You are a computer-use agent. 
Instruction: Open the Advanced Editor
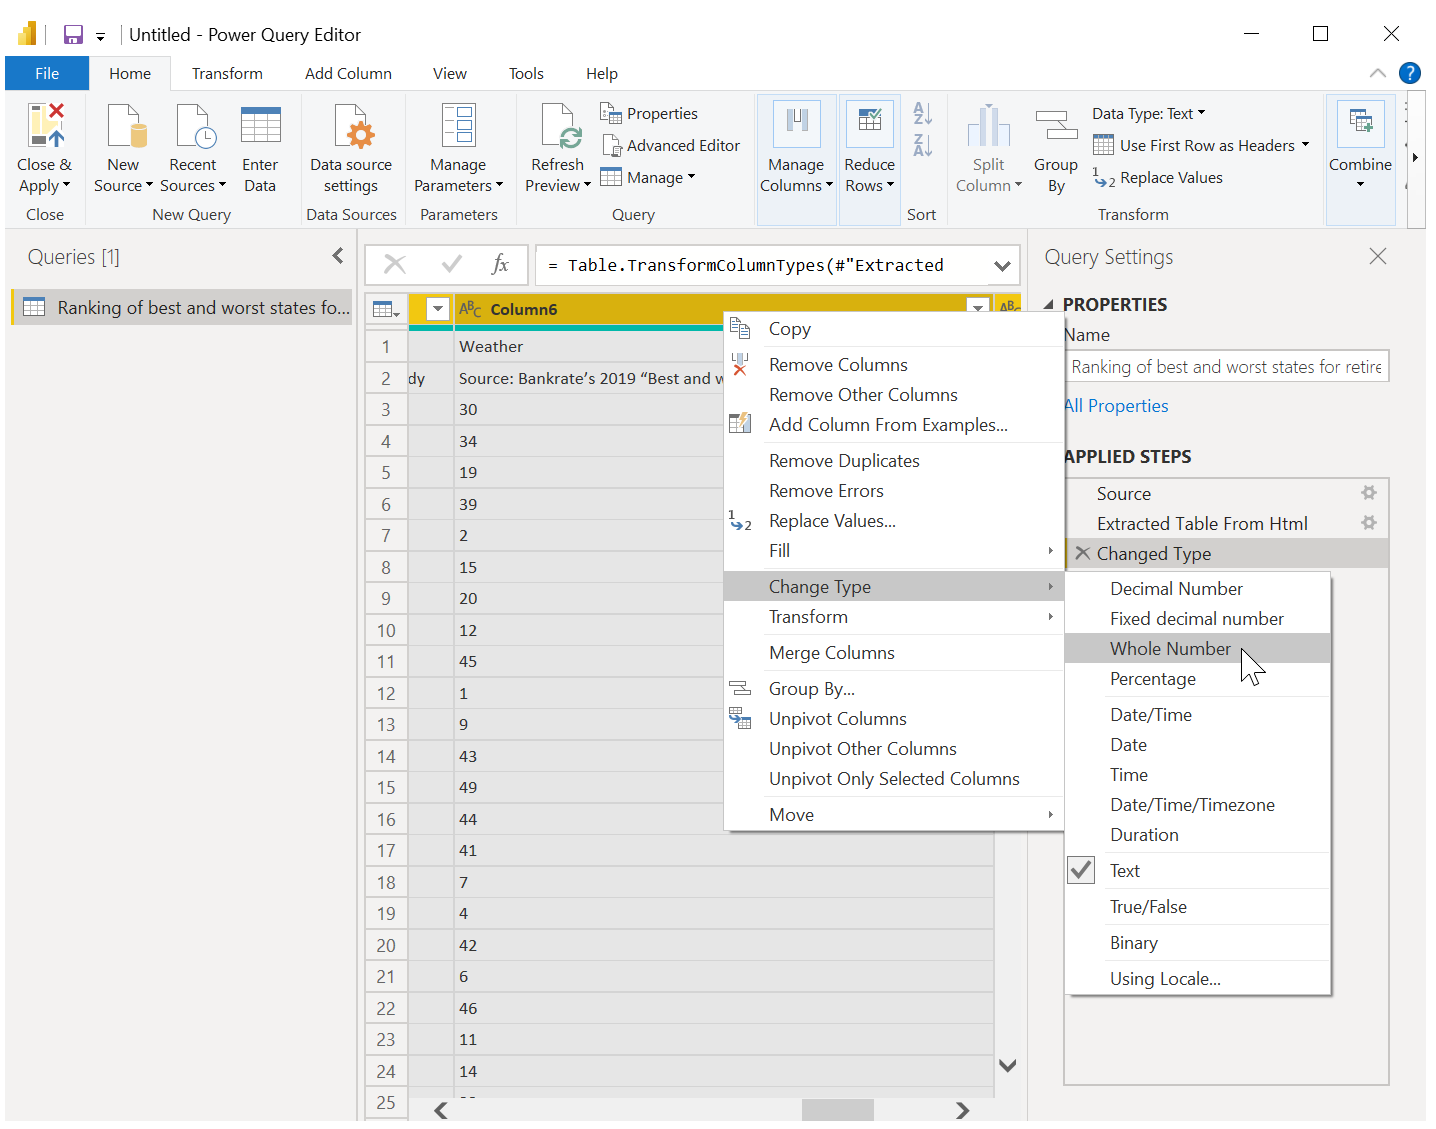pyautogui.click(x=671, y=146)
